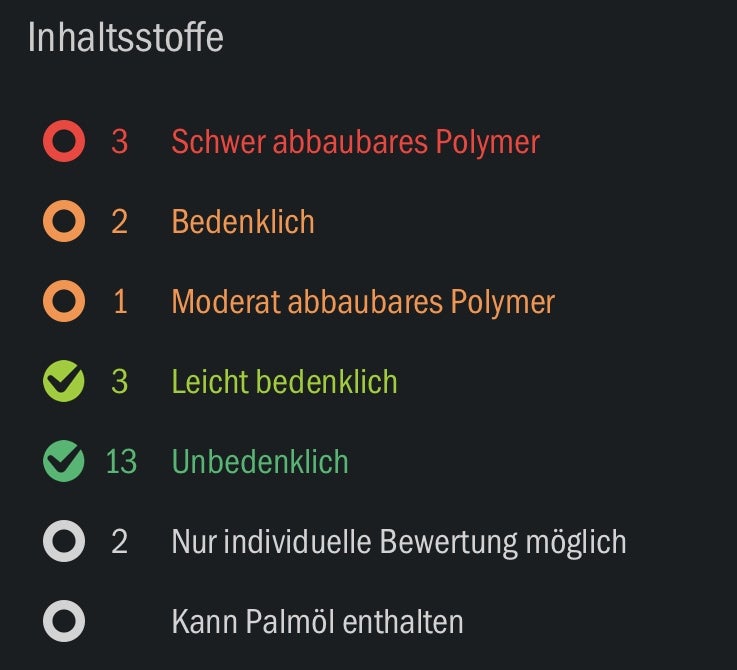Open the Bedenklich ingredients entry
The width and height of the screenshot is (737, 670).
pos(243,221)
